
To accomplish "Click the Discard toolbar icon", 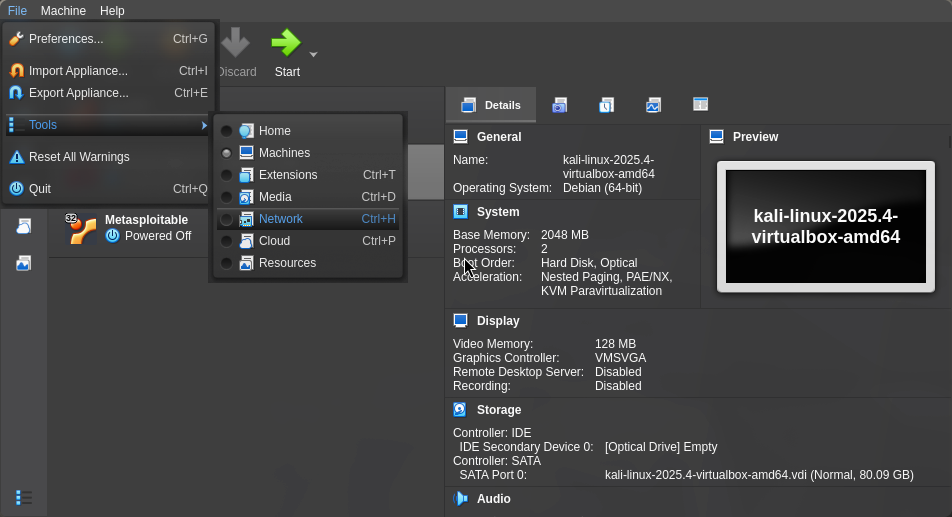I will (x=236, y=42).
